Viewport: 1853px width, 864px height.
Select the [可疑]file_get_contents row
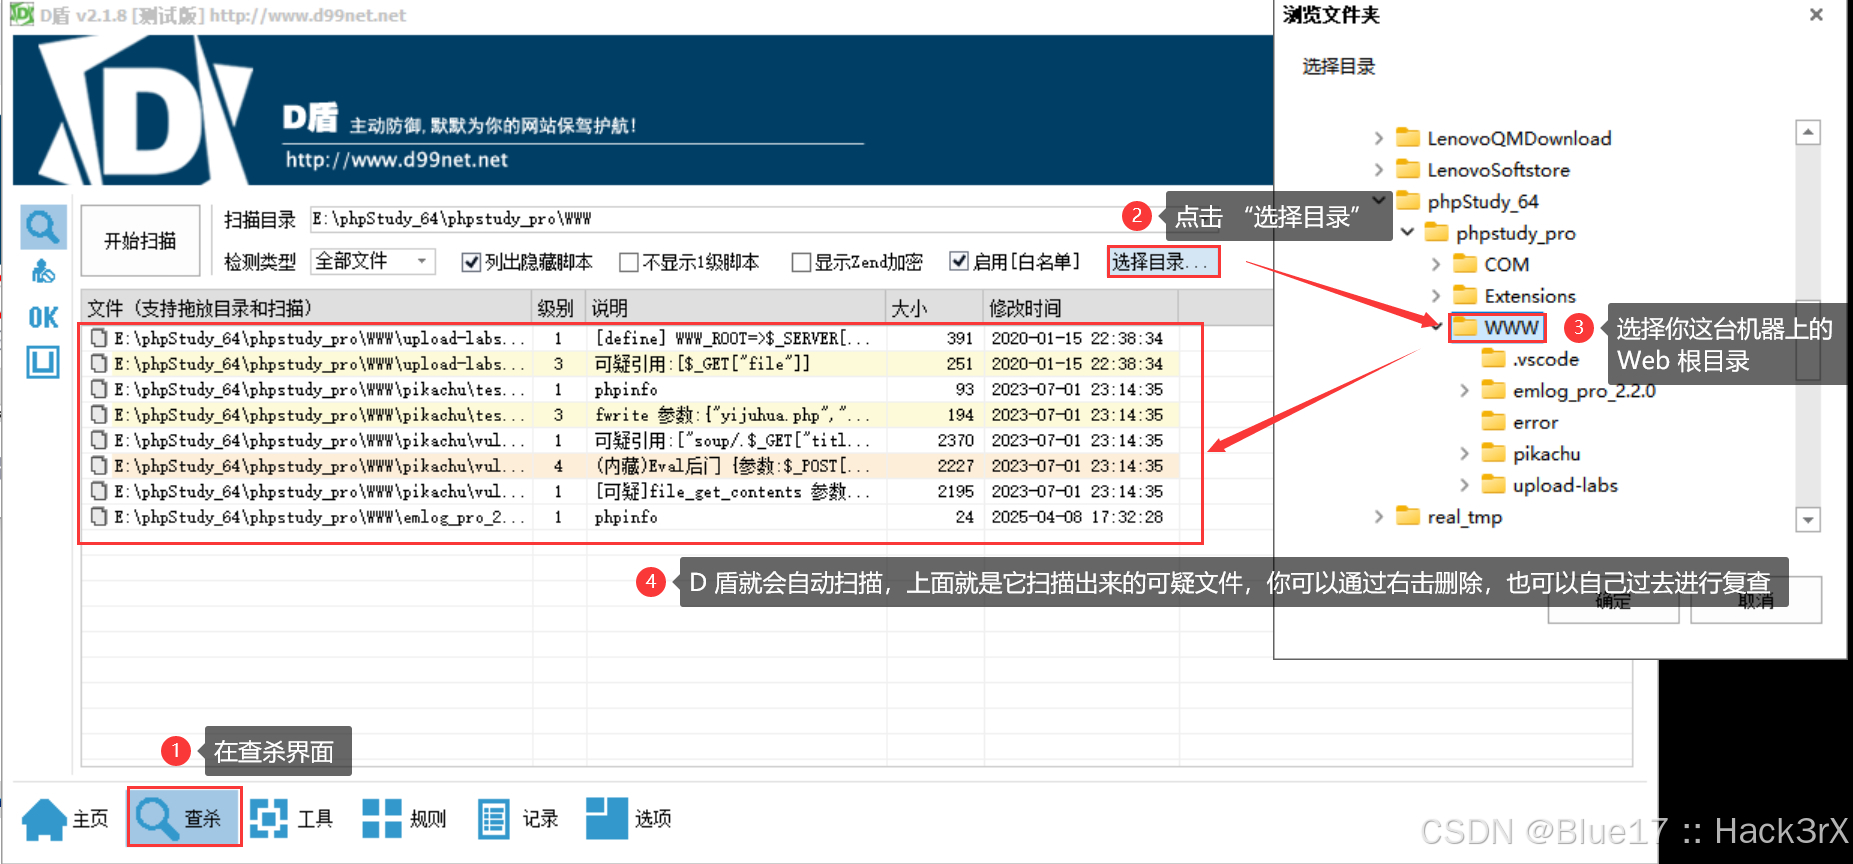tap(630, 491)
